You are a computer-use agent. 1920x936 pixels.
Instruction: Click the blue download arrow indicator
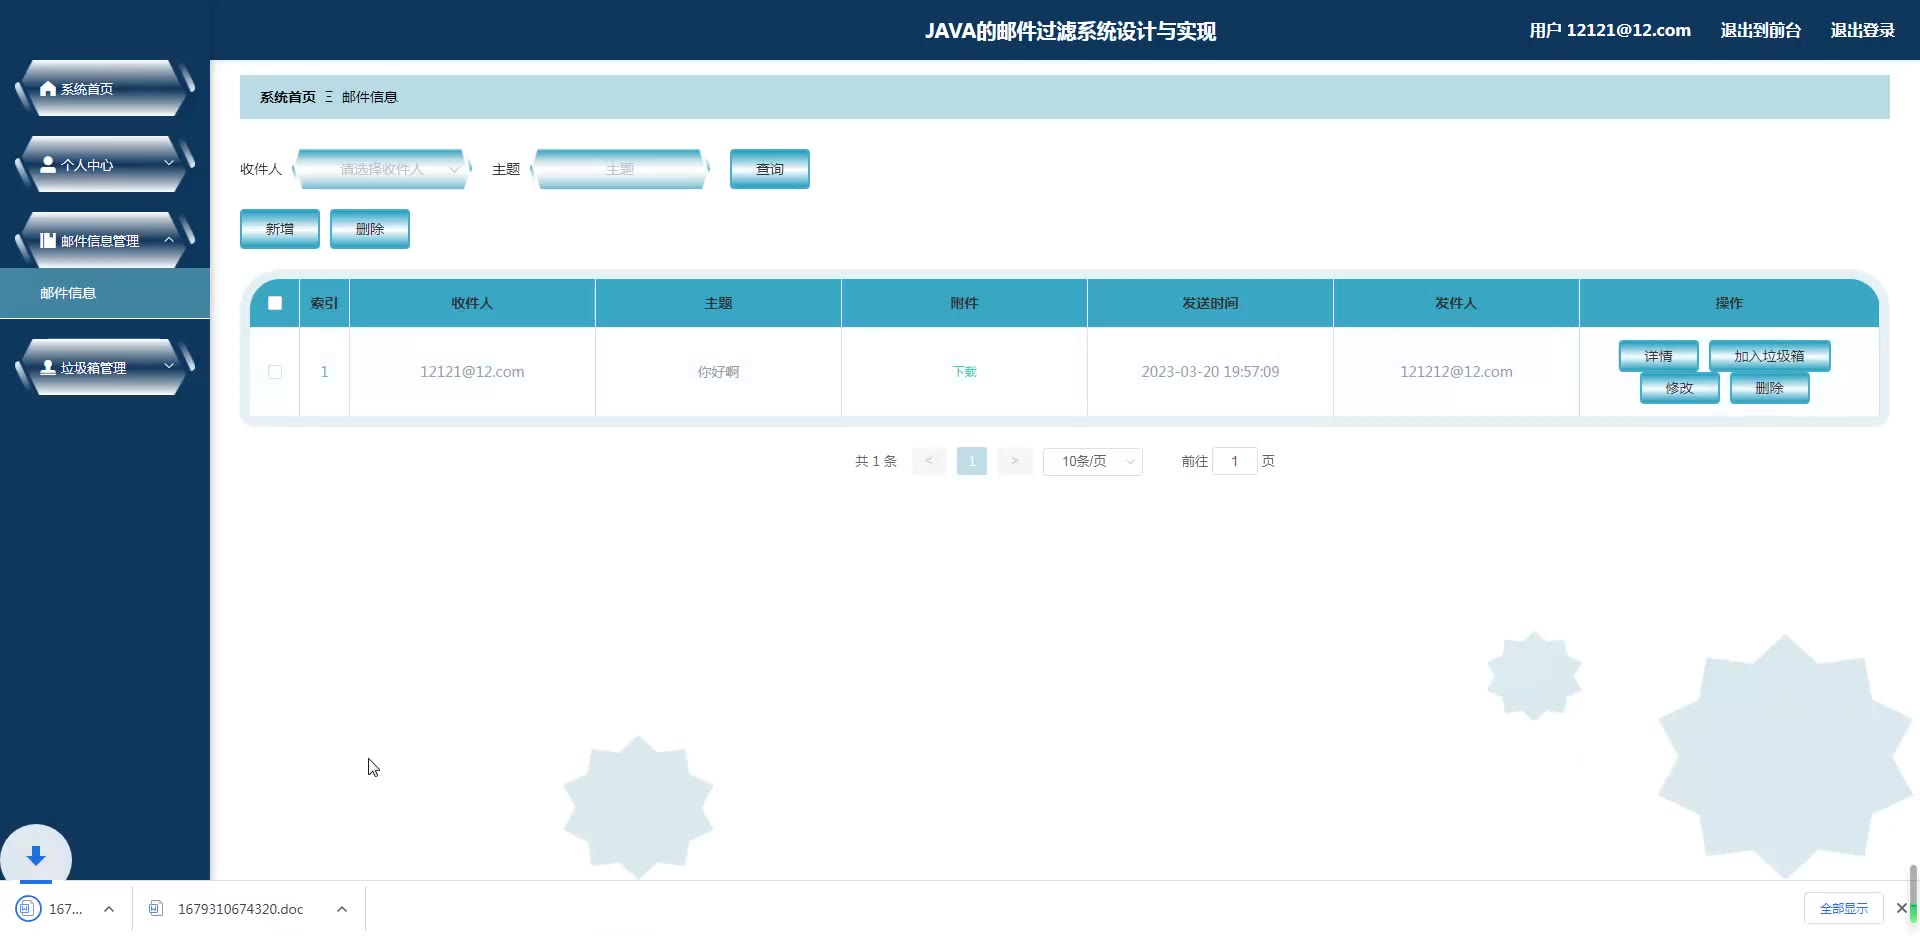(x=36, y=856)
